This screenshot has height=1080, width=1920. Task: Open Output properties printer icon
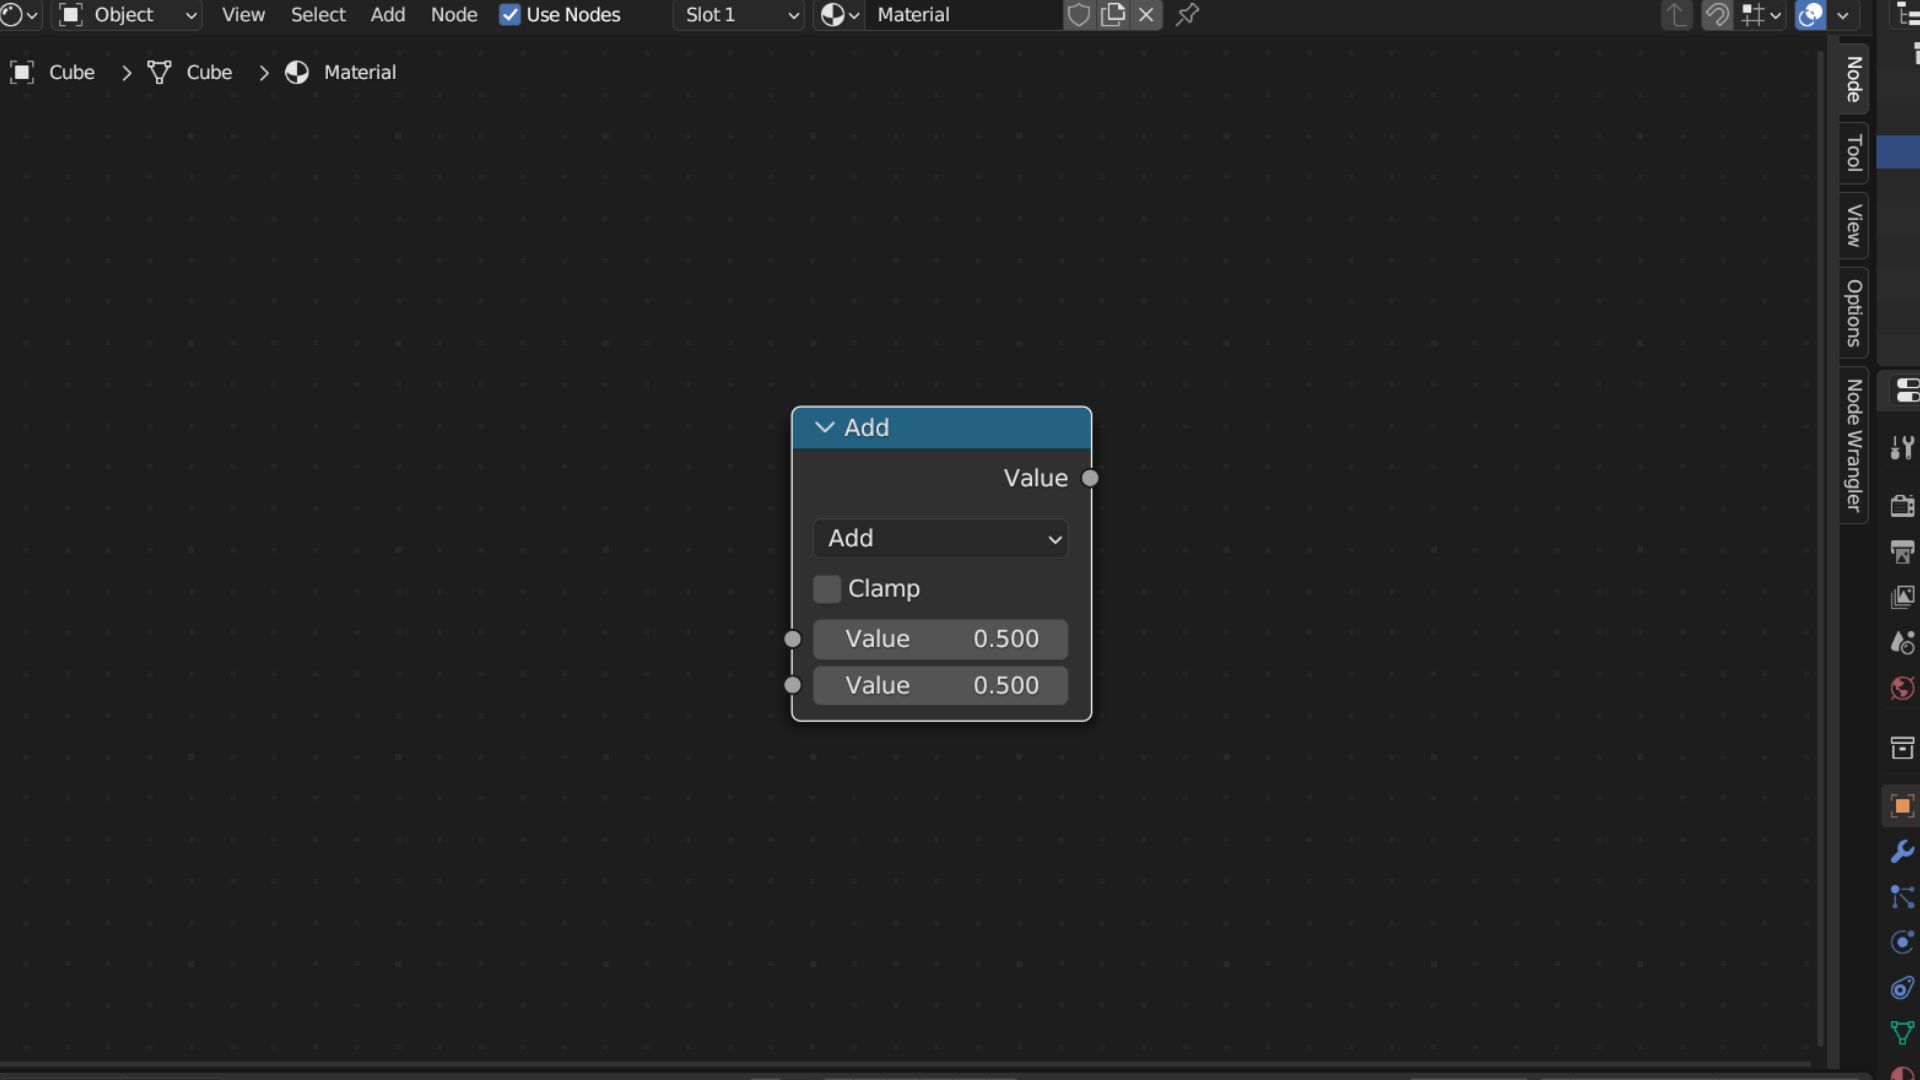(1902, 551)
